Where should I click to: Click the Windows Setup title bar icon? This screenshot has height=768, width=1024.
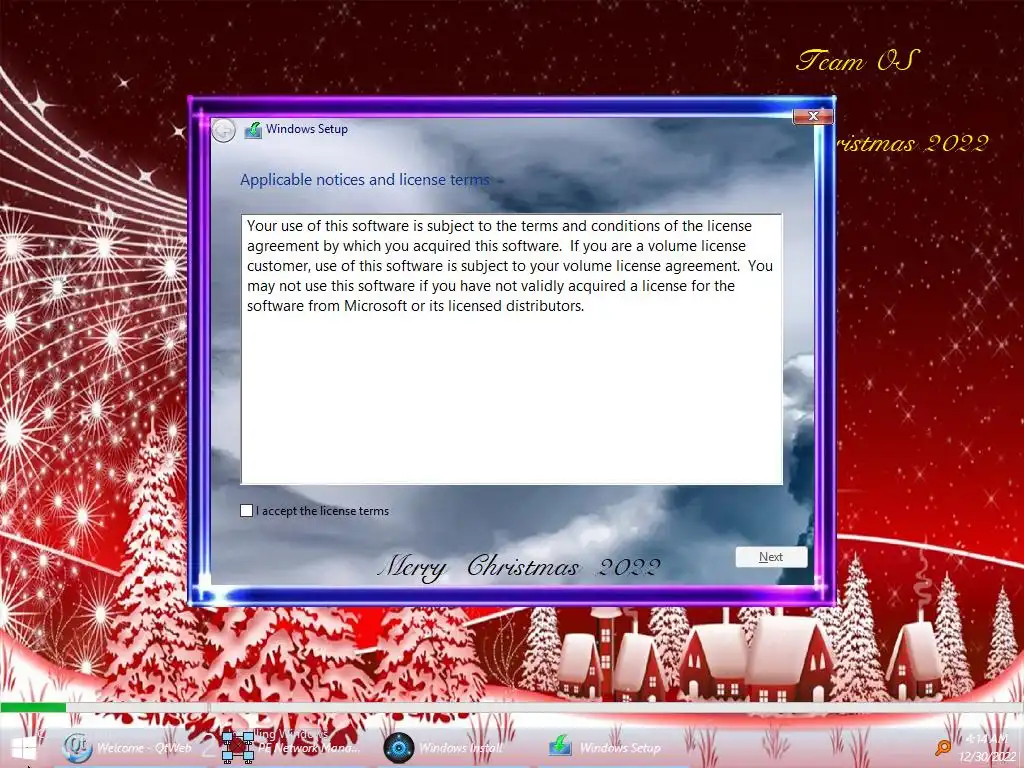click(x=253, y=130)
